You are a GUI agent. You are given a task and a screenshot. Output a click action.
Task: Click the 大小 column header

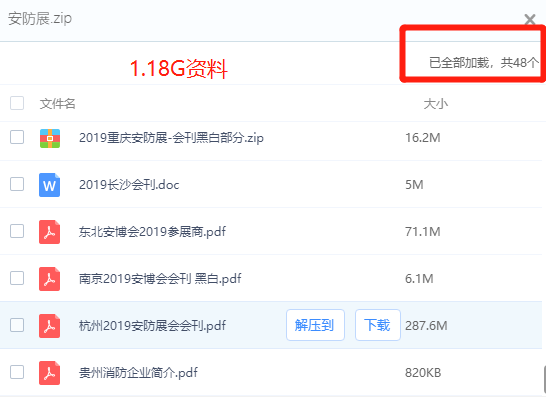point(436,104)
